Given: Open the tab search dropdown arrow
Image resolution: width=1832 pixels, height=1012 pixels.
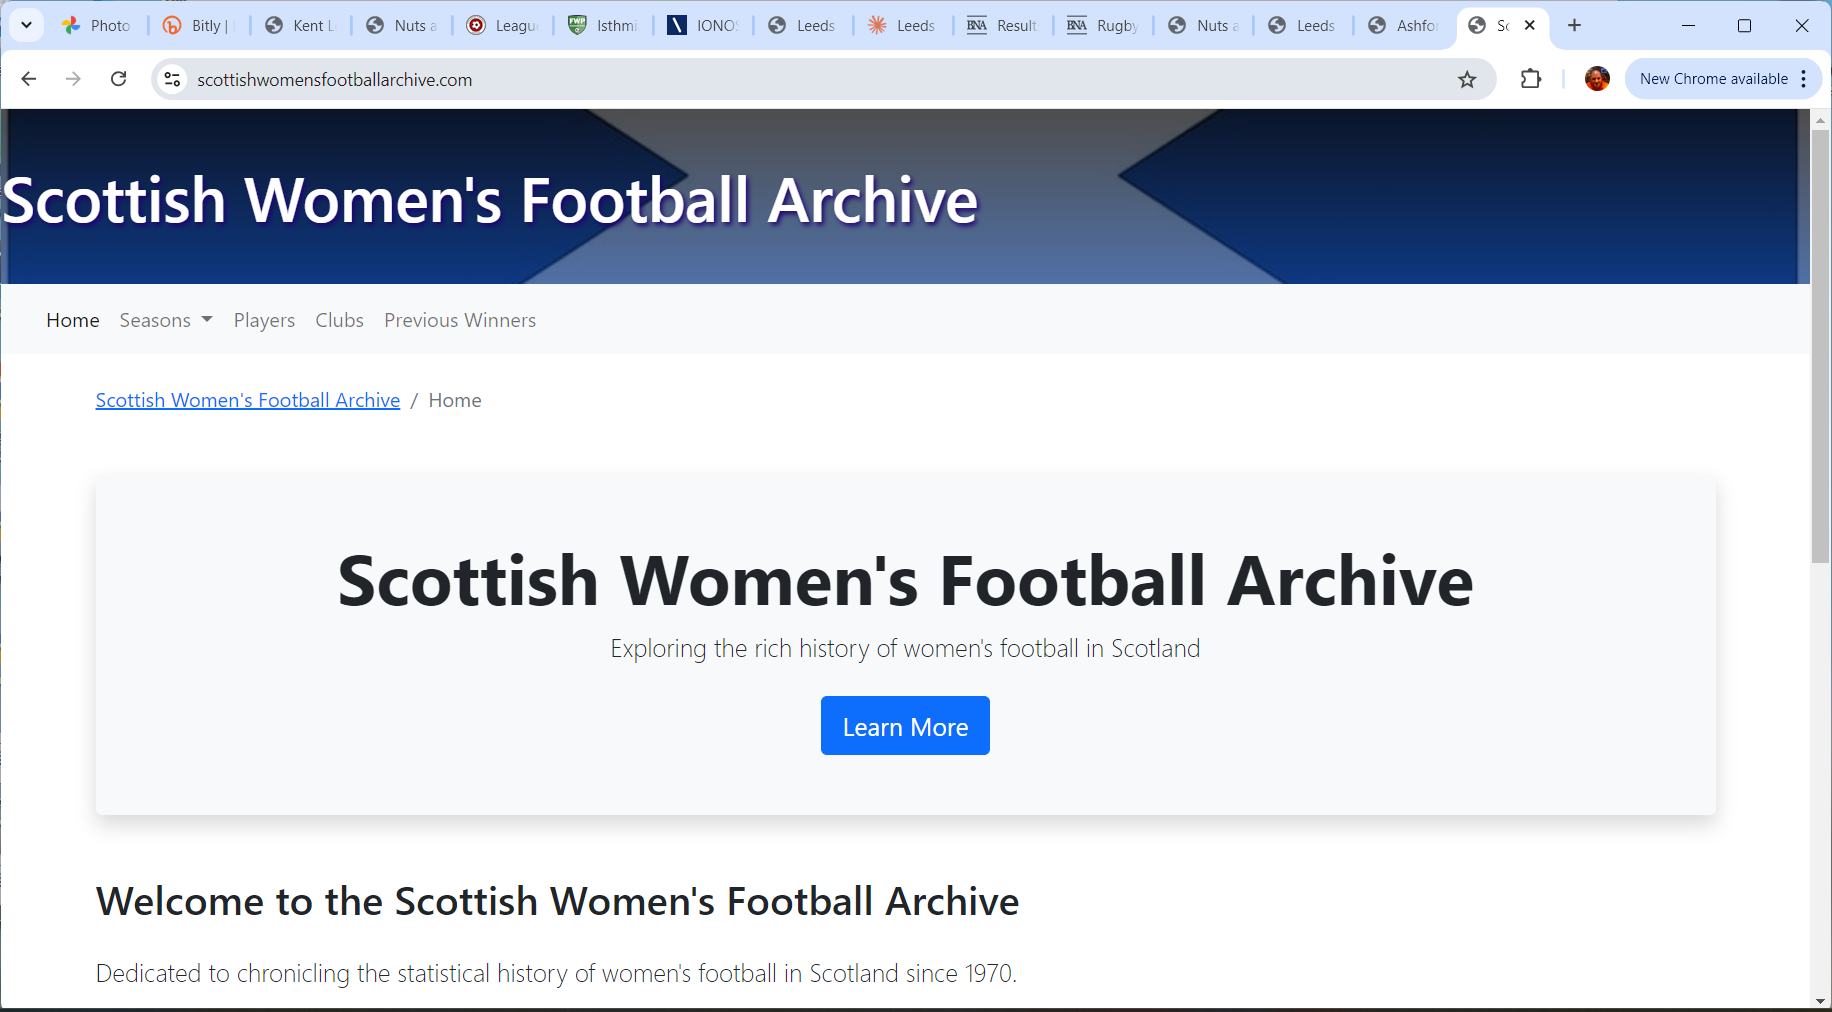Looking at the screenshot, I should coord(27,26).
